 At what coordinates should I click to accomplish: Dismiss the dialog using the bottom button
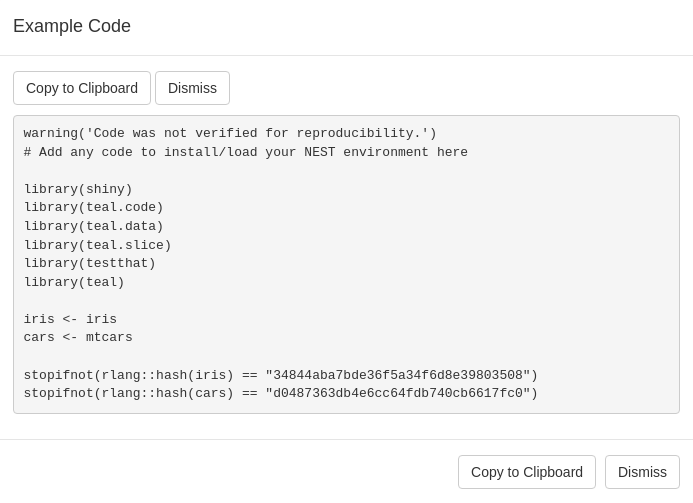tap(642, 472)
